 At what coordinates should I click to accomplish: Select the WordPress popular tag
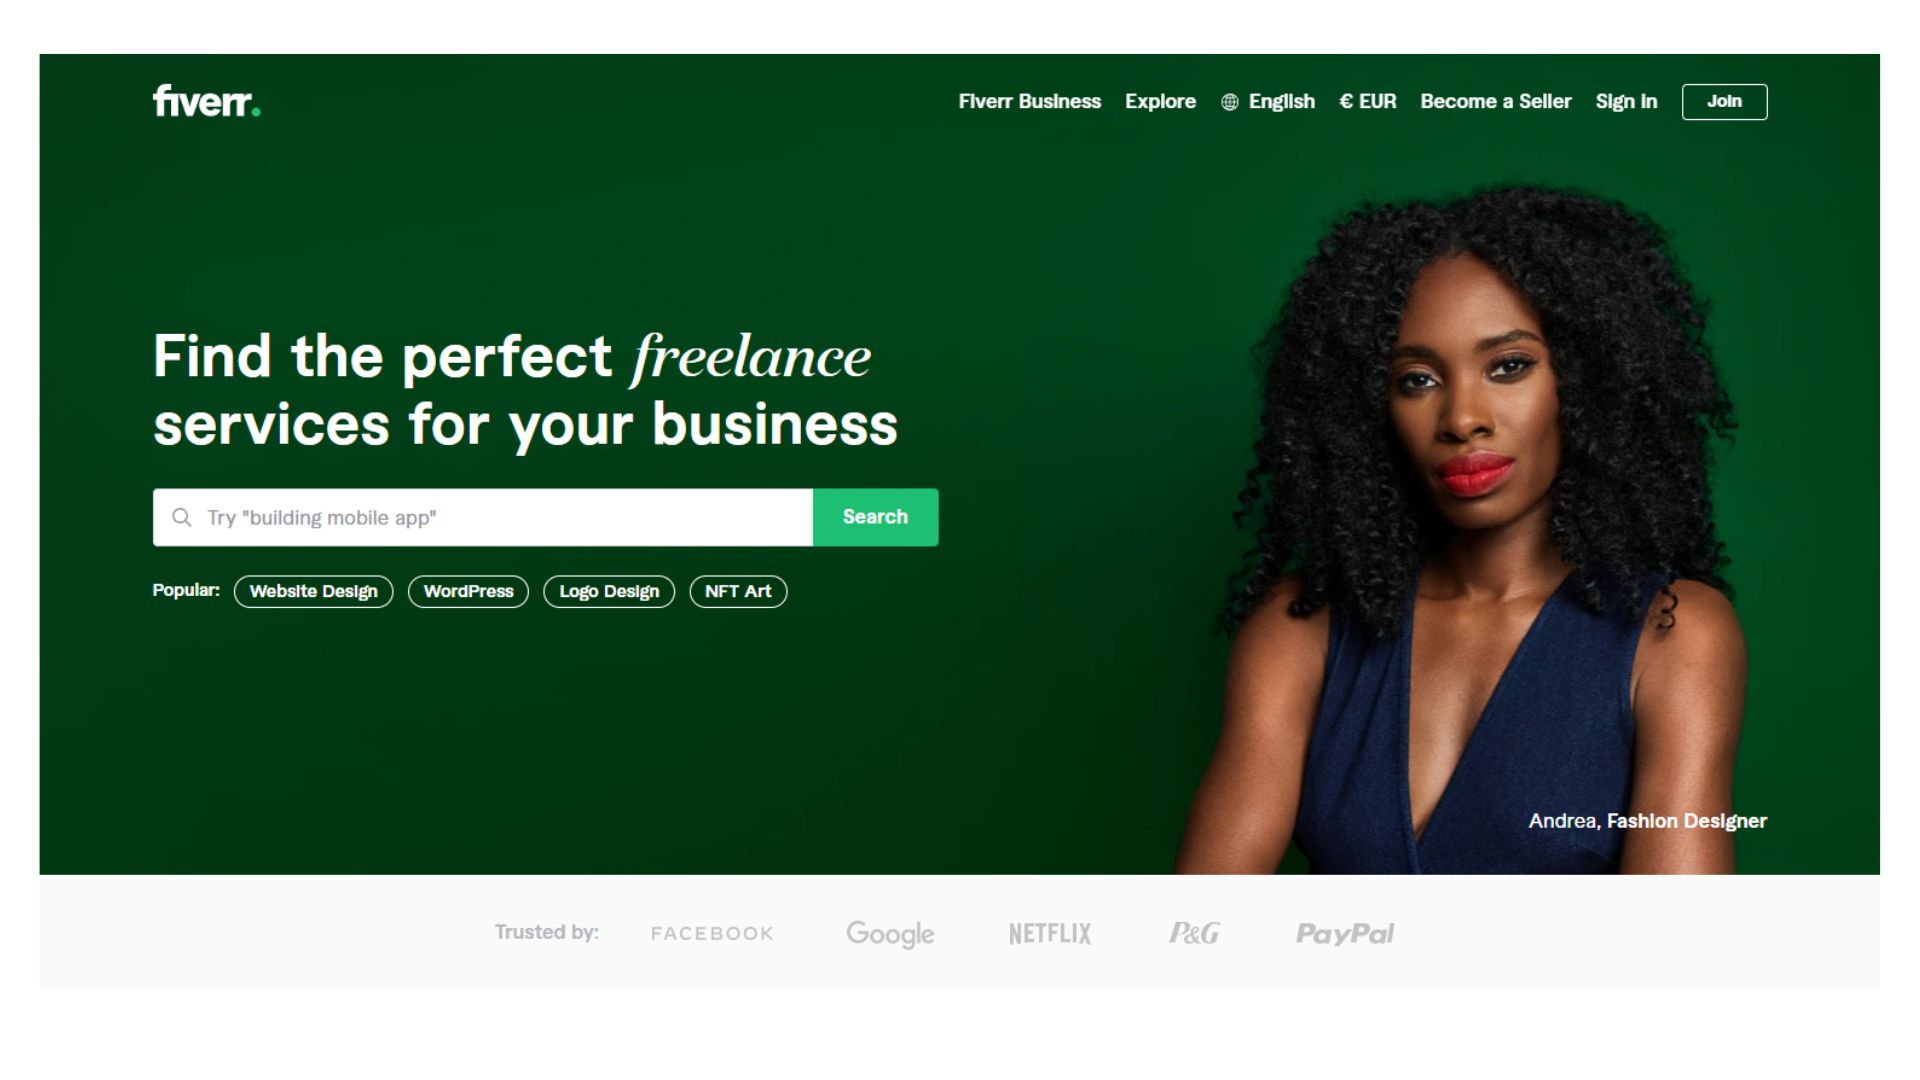click(468, 591)
